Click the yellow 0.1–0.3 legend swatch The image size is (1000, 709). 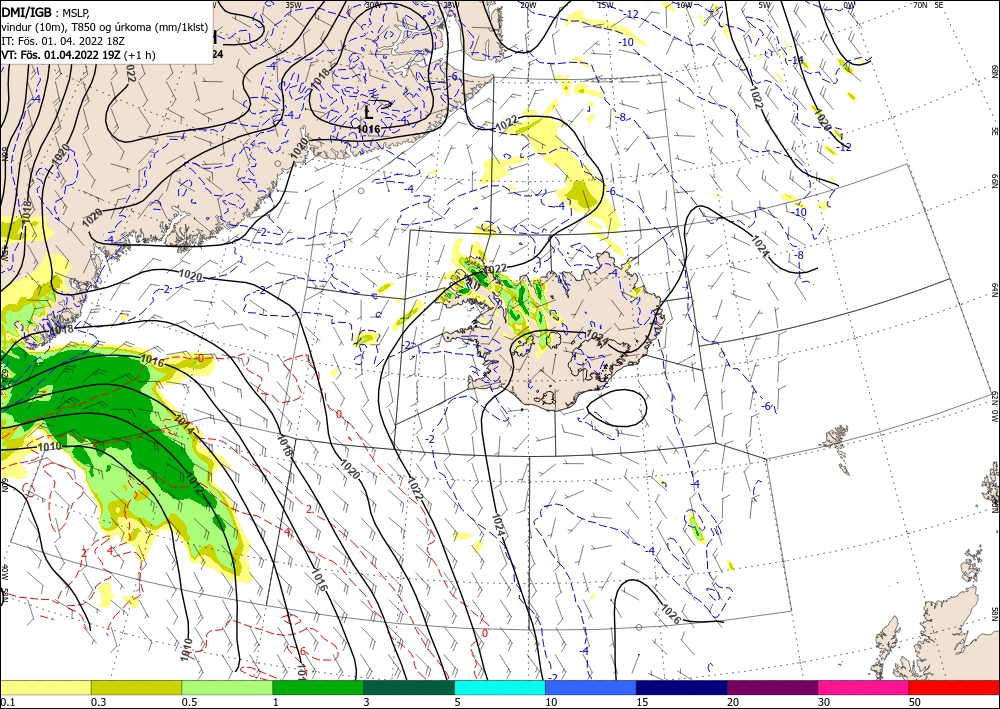click(x=45, y=687)
